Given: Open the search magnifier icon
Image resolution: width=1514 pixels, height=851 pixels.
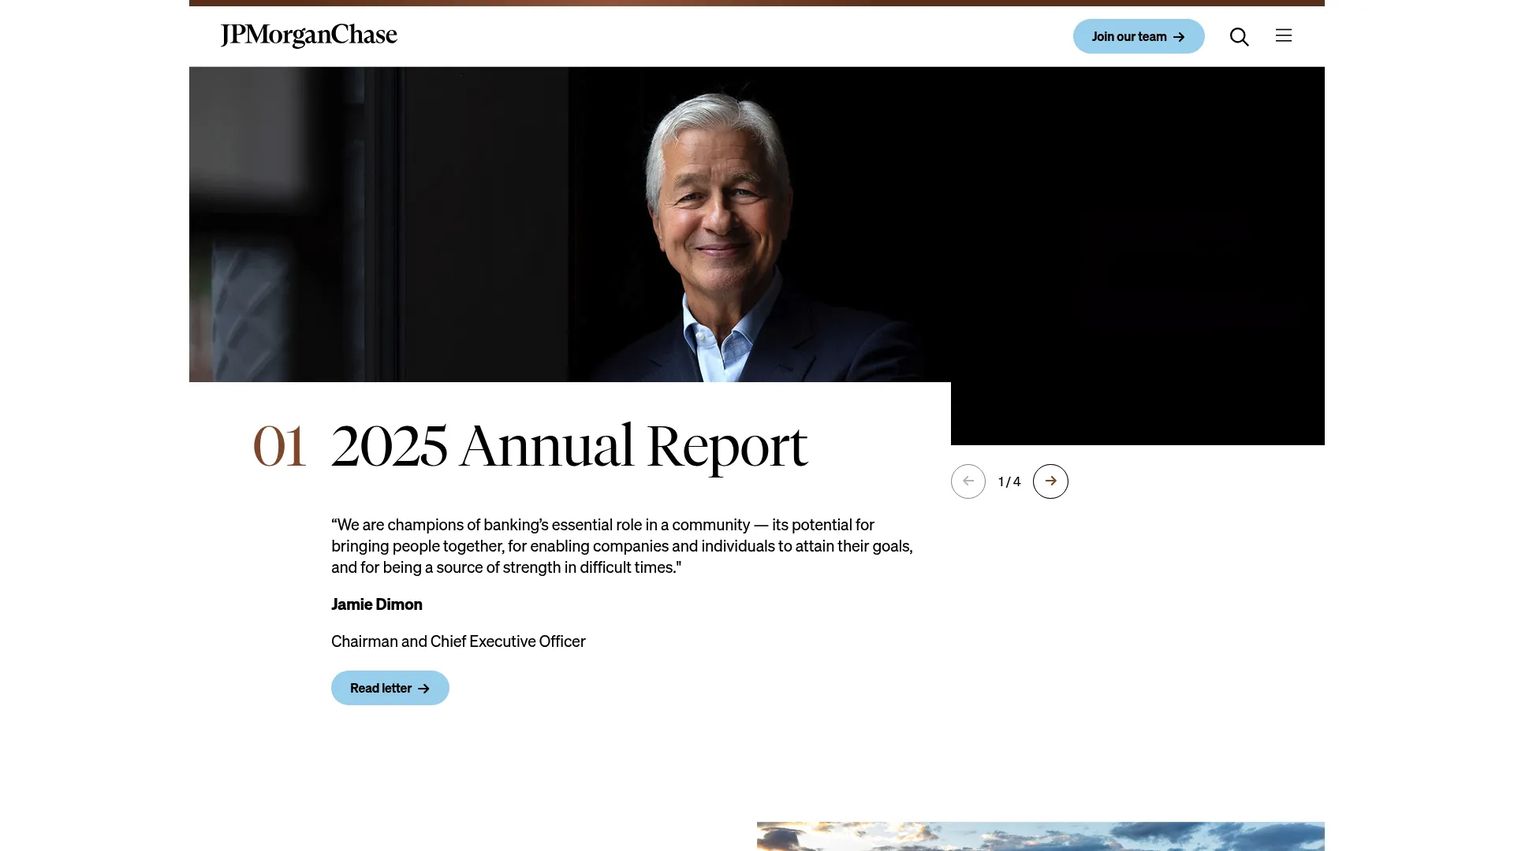Looking at the screenshot, I should (x=1239, y=37).
